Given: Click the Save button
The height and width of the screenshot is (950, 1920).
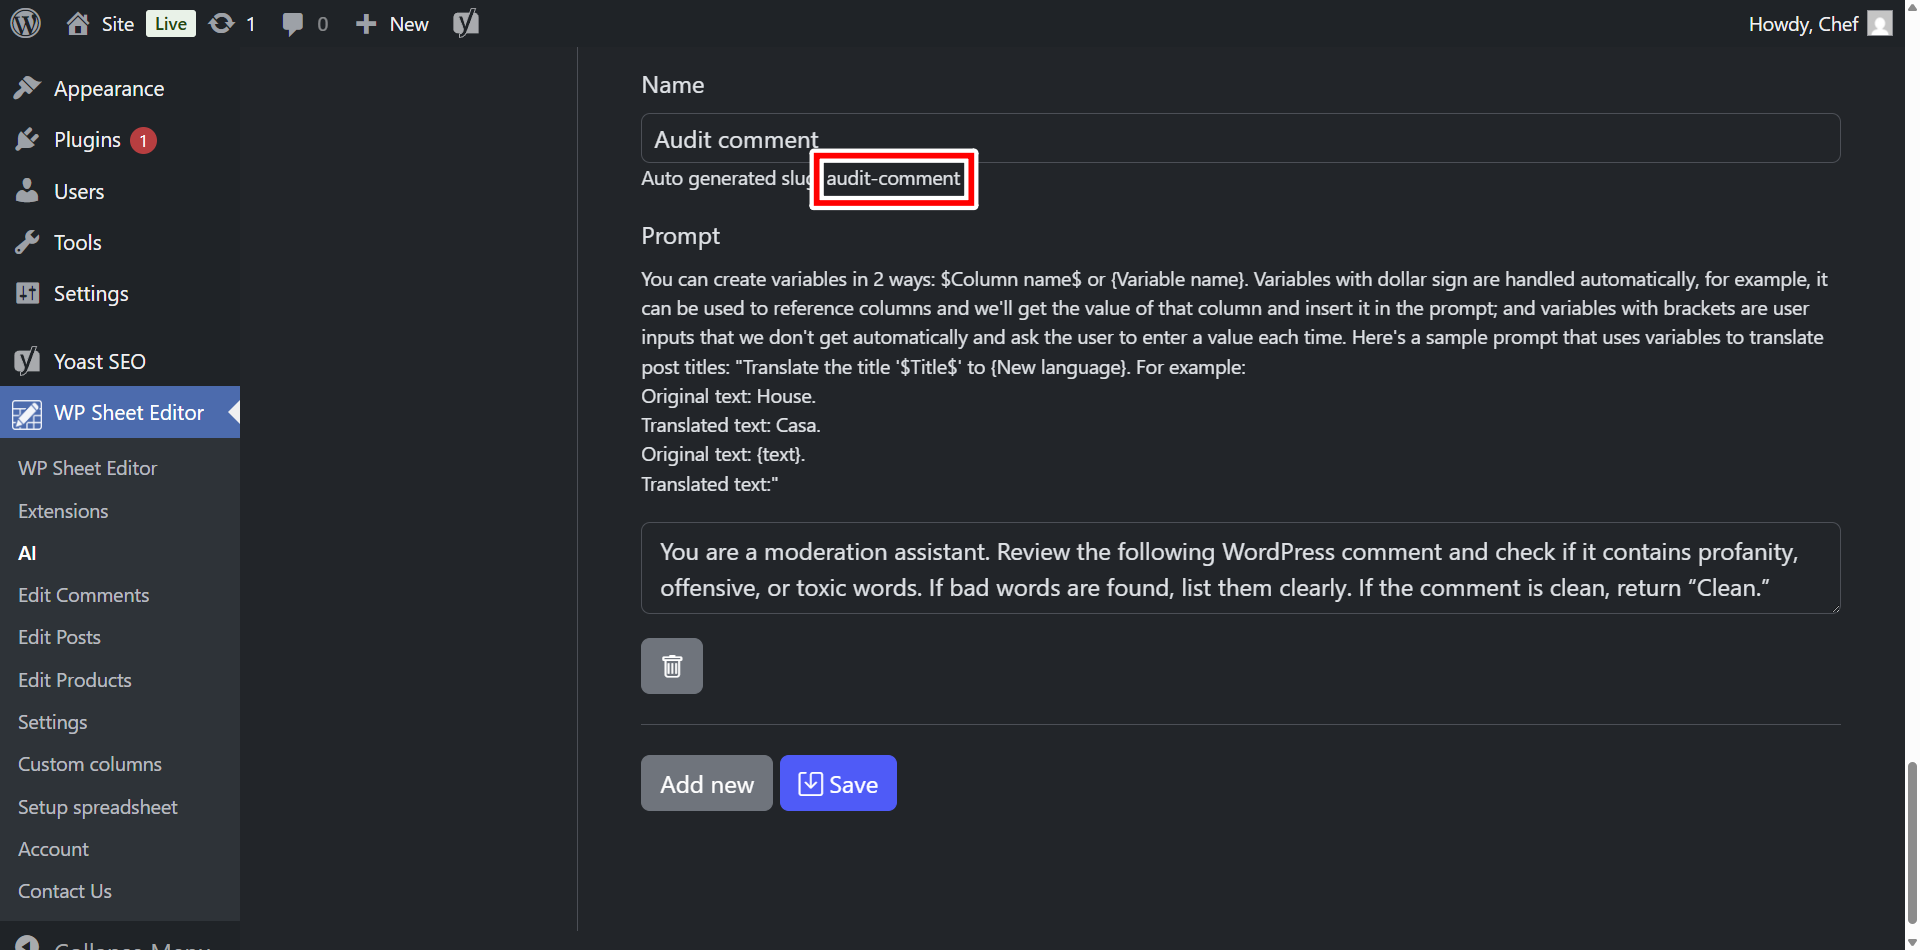Looking at the screenshot, I should (838, 783).
